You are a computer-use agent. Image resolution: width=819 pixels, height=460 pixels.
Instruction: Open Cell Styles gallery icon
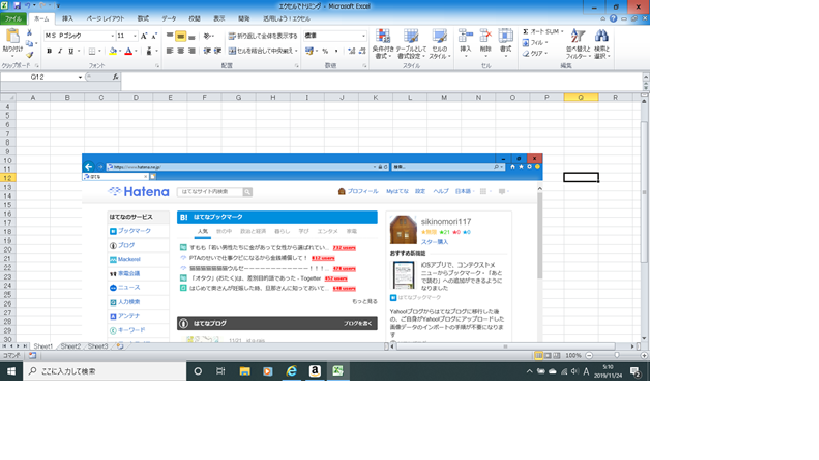[439, 36]
